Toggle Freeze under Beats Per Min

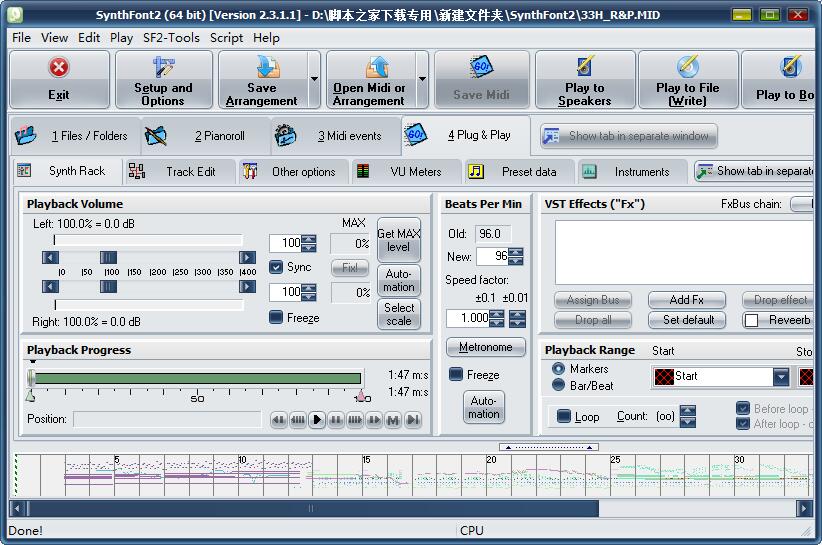pyautogui.click(x=456, y=374)
